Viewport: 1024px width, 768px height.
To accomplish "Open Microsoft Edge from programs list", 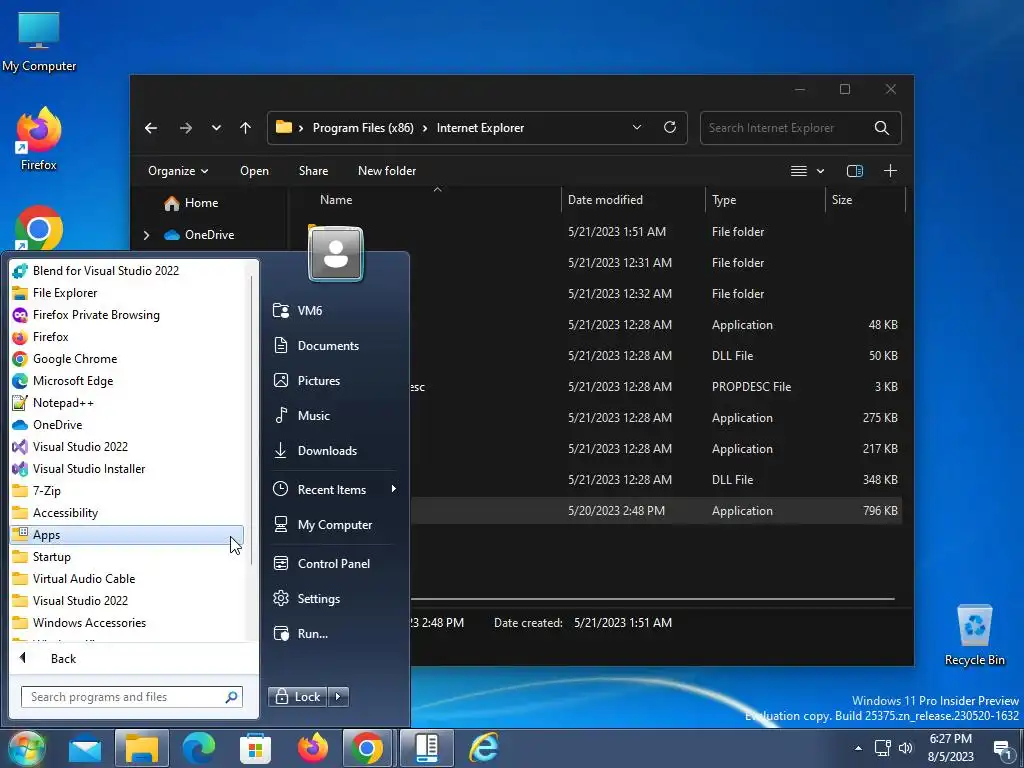I will (x=72, y=381).
